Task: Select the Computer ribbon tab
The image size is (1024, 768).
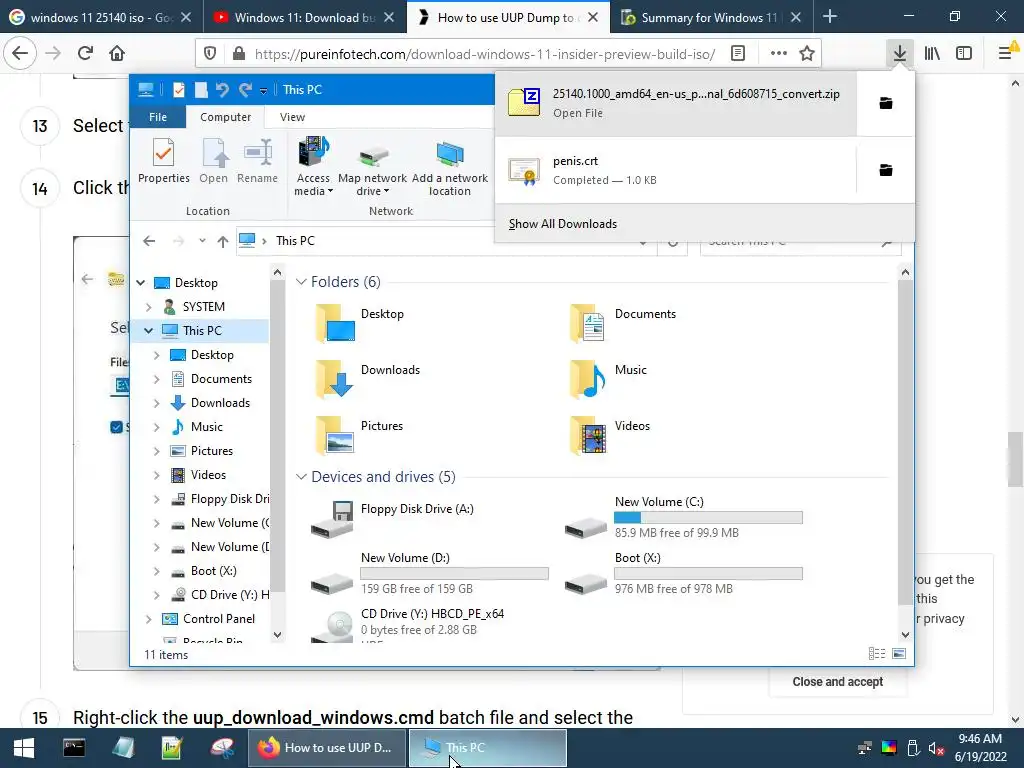Action: (x=225, y=117)
